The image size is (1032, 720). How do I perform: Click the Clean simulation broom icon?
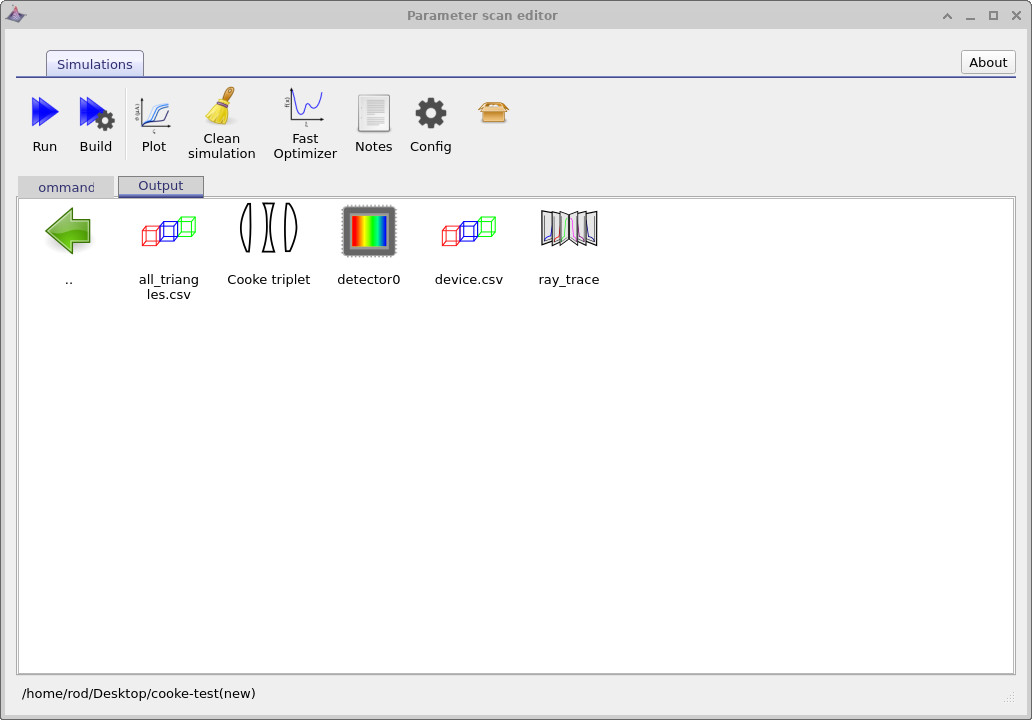221,107
